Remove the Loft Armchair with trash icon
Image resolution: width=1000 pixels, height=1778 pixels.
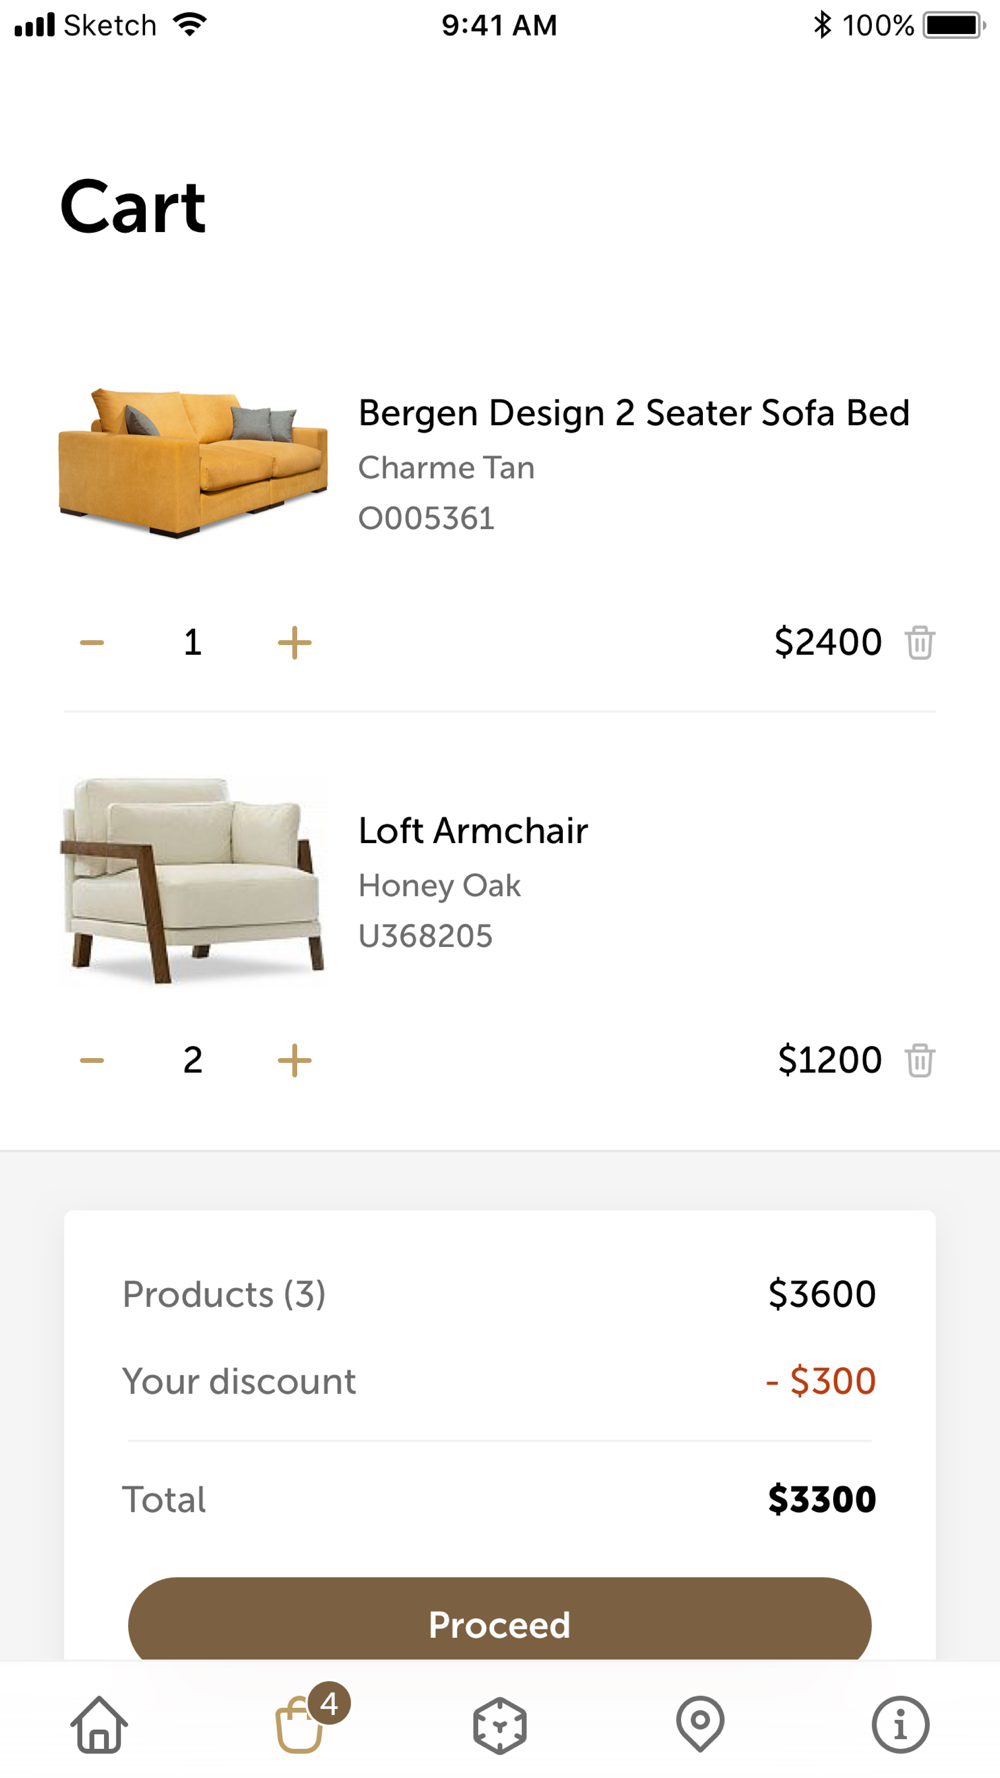[x=920, y=1060]
